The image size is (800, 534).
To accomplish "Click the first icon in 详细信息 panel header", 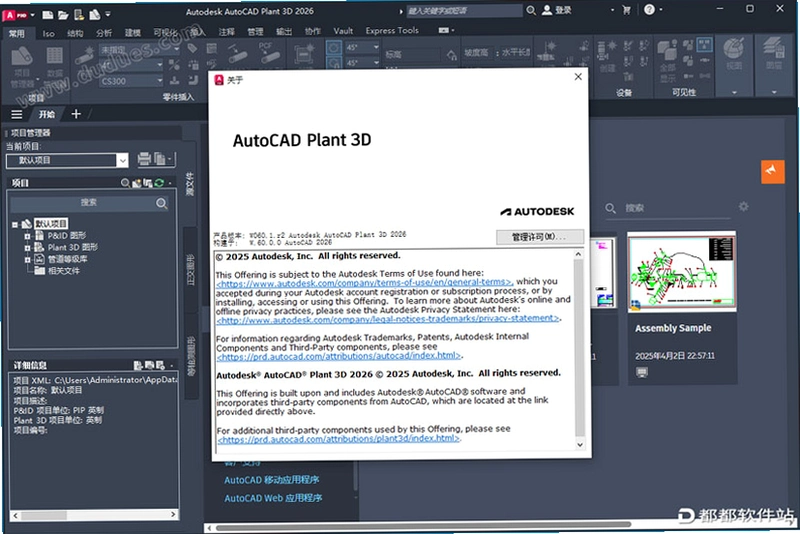I will [138, 365].
